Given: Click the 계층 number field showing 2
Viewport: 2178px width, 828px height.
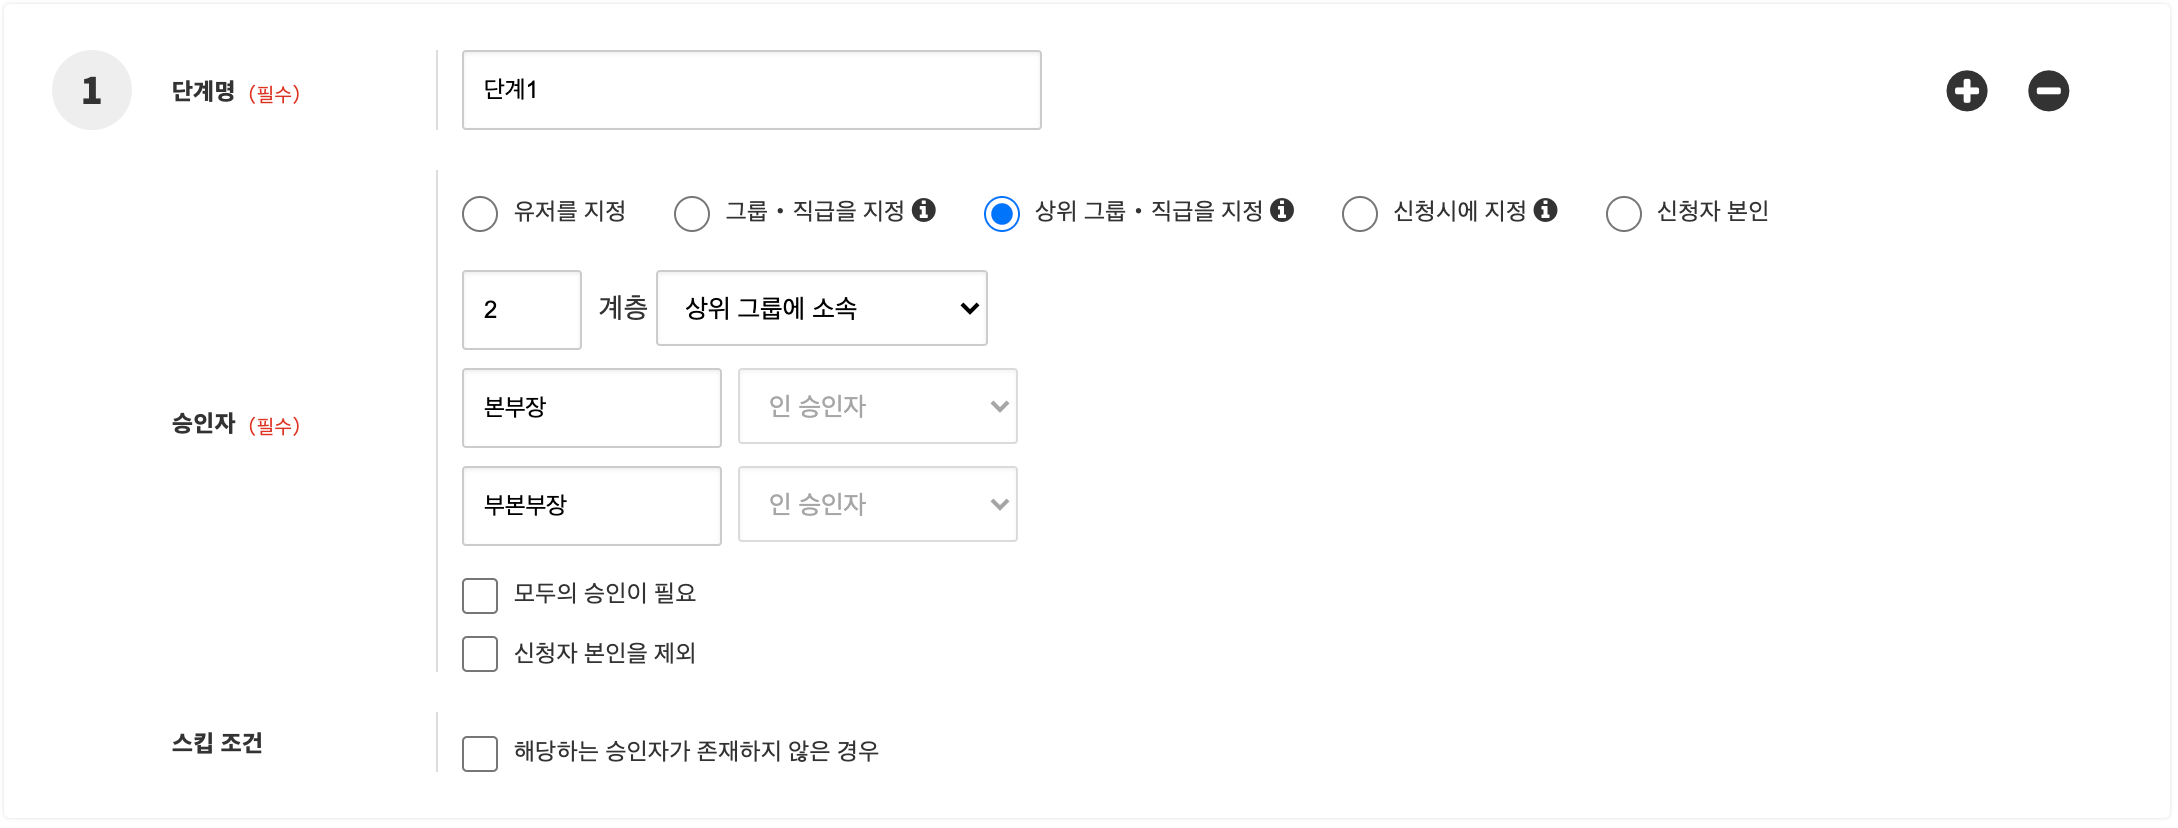Looking at the screenshot, I should pos(521,310).
